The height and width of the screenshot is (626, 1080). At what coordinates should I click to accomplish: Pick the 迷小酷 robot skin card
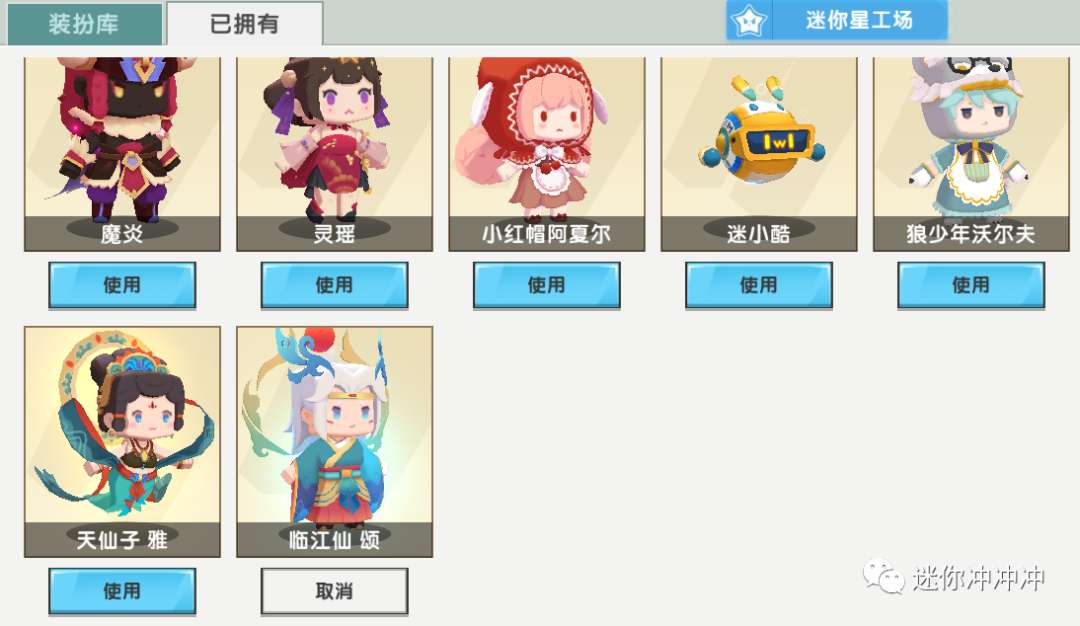coord(759,154)
